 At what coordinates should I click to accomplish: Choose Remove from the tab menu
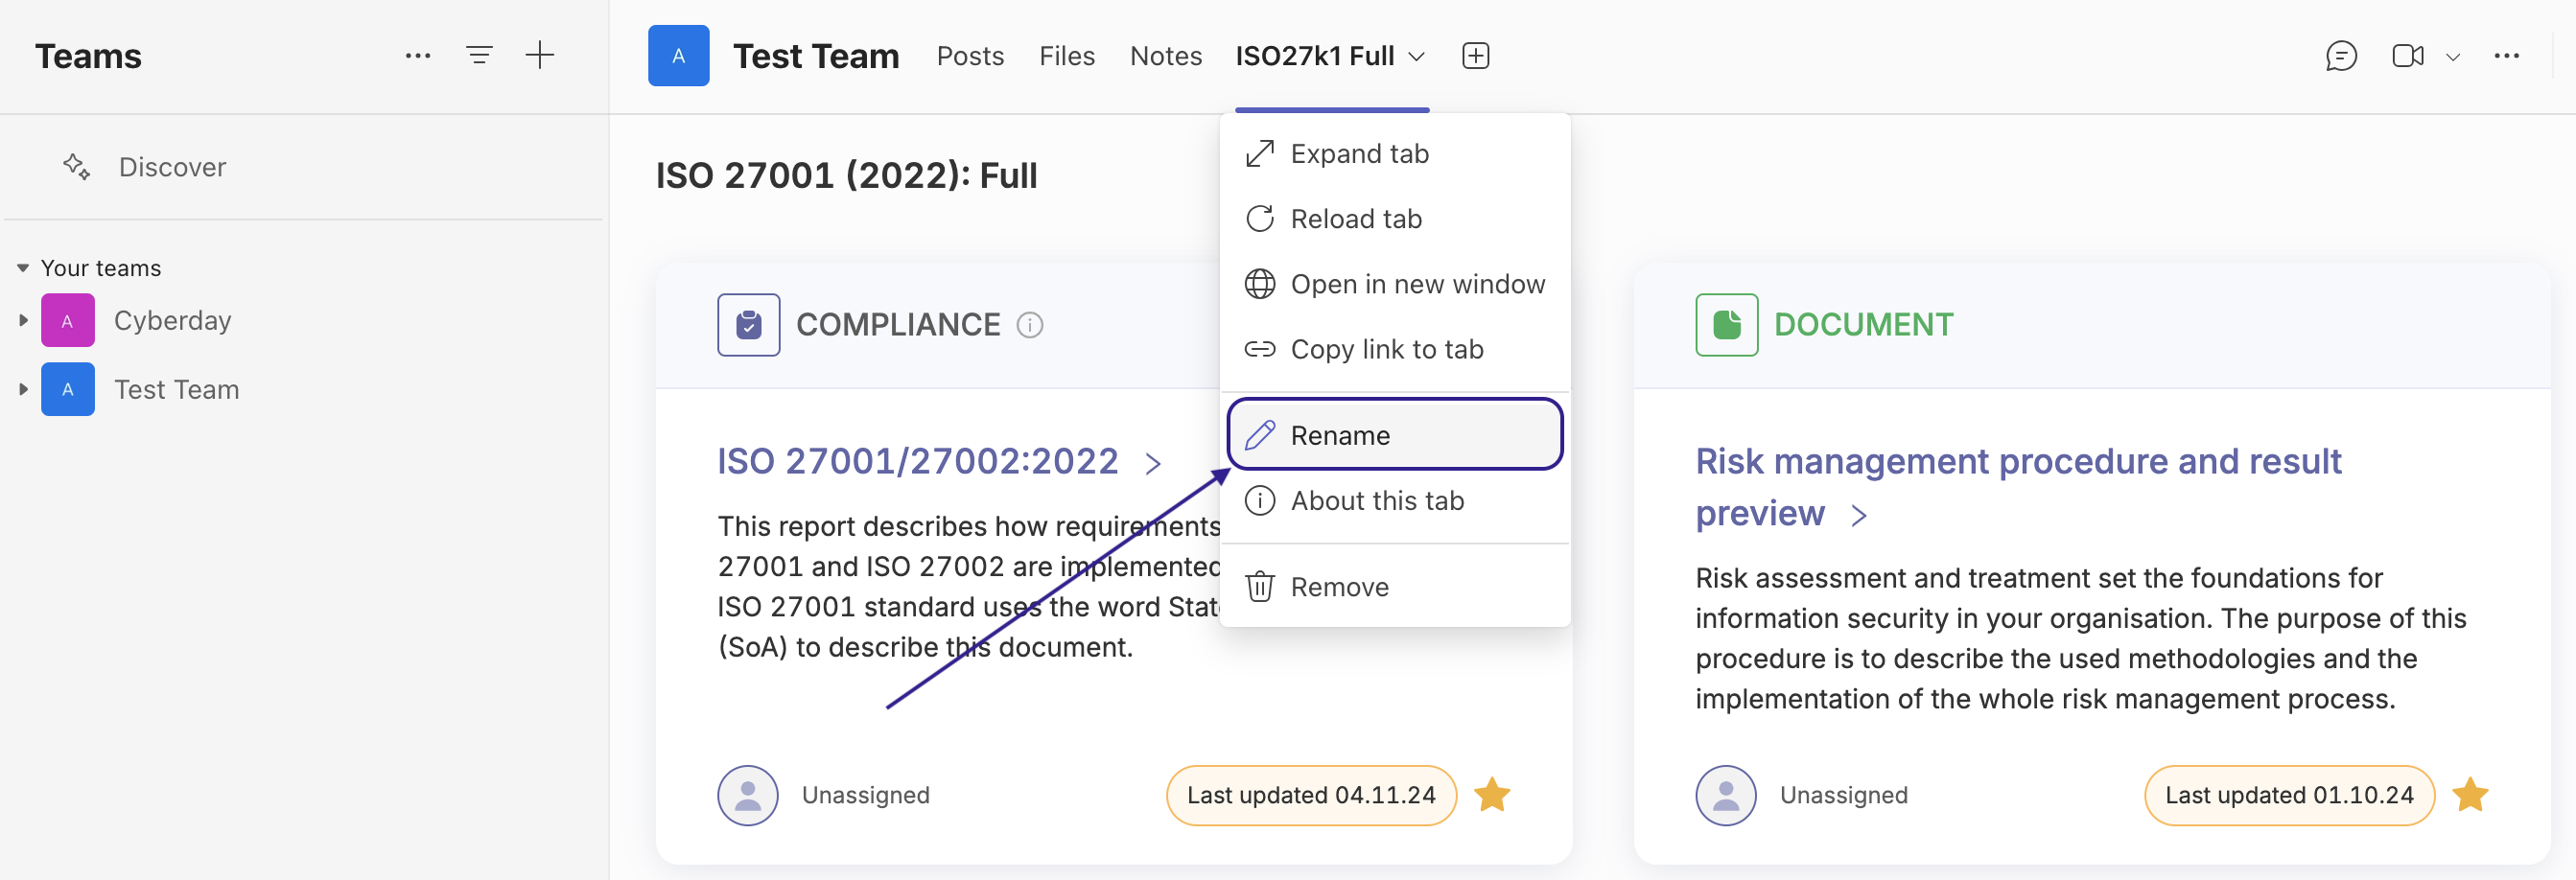tap(1394, 586)
